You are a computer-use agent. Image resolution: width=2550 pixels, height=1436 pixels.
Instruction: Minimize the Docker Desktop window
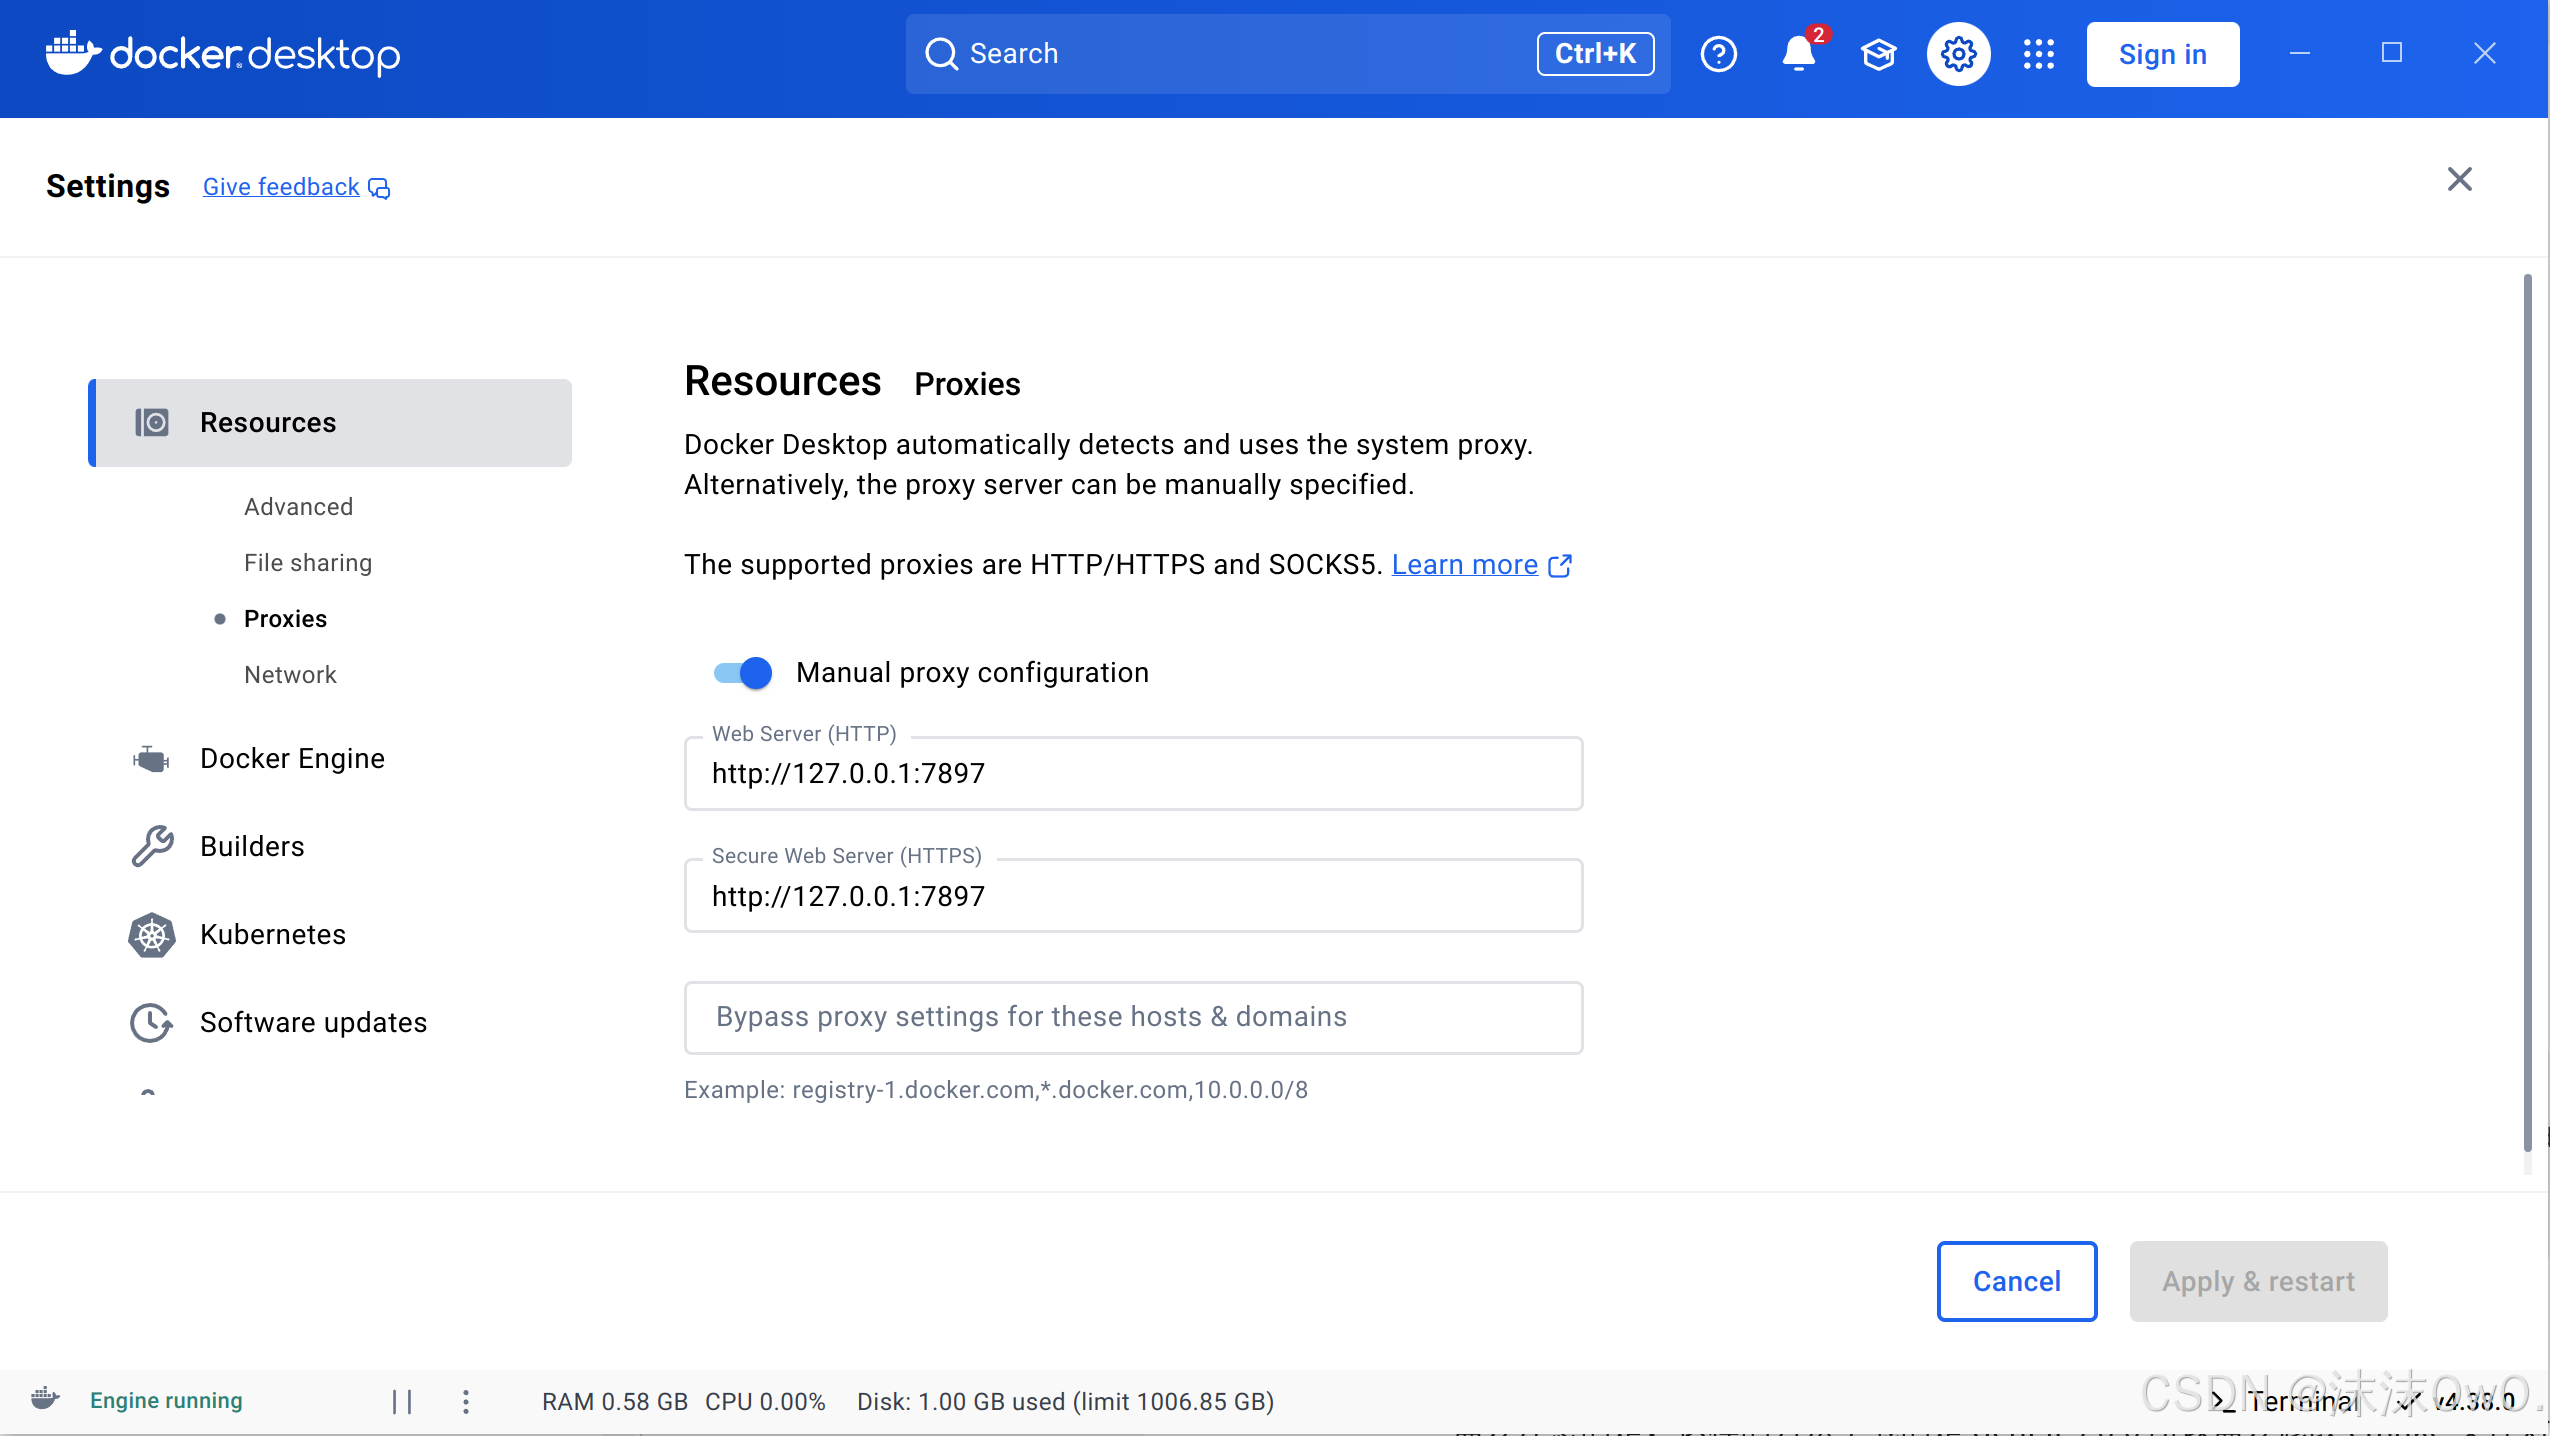2299,53
